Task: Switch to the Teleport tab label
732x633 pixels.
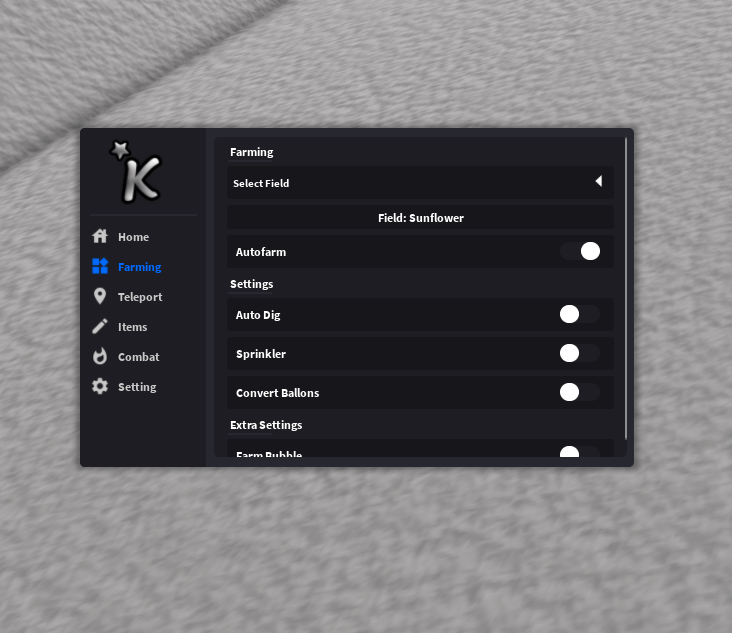Action: coord(140,297)
